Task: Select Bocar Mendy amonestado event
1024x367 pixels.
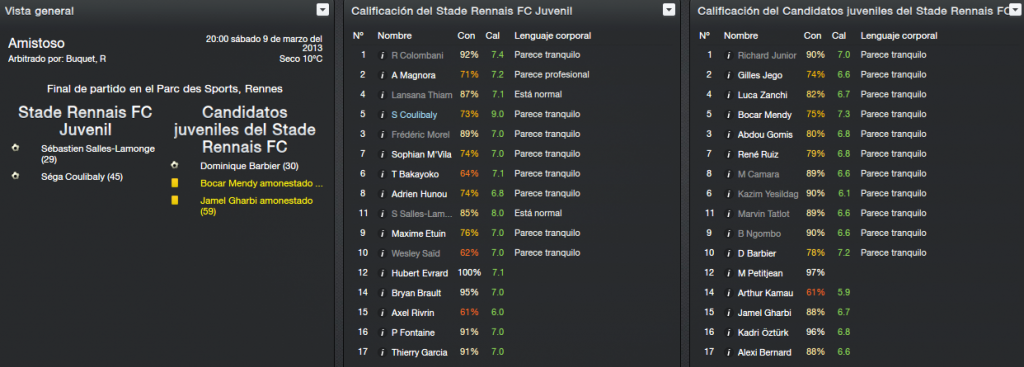Action: click(x=261, y=184)
